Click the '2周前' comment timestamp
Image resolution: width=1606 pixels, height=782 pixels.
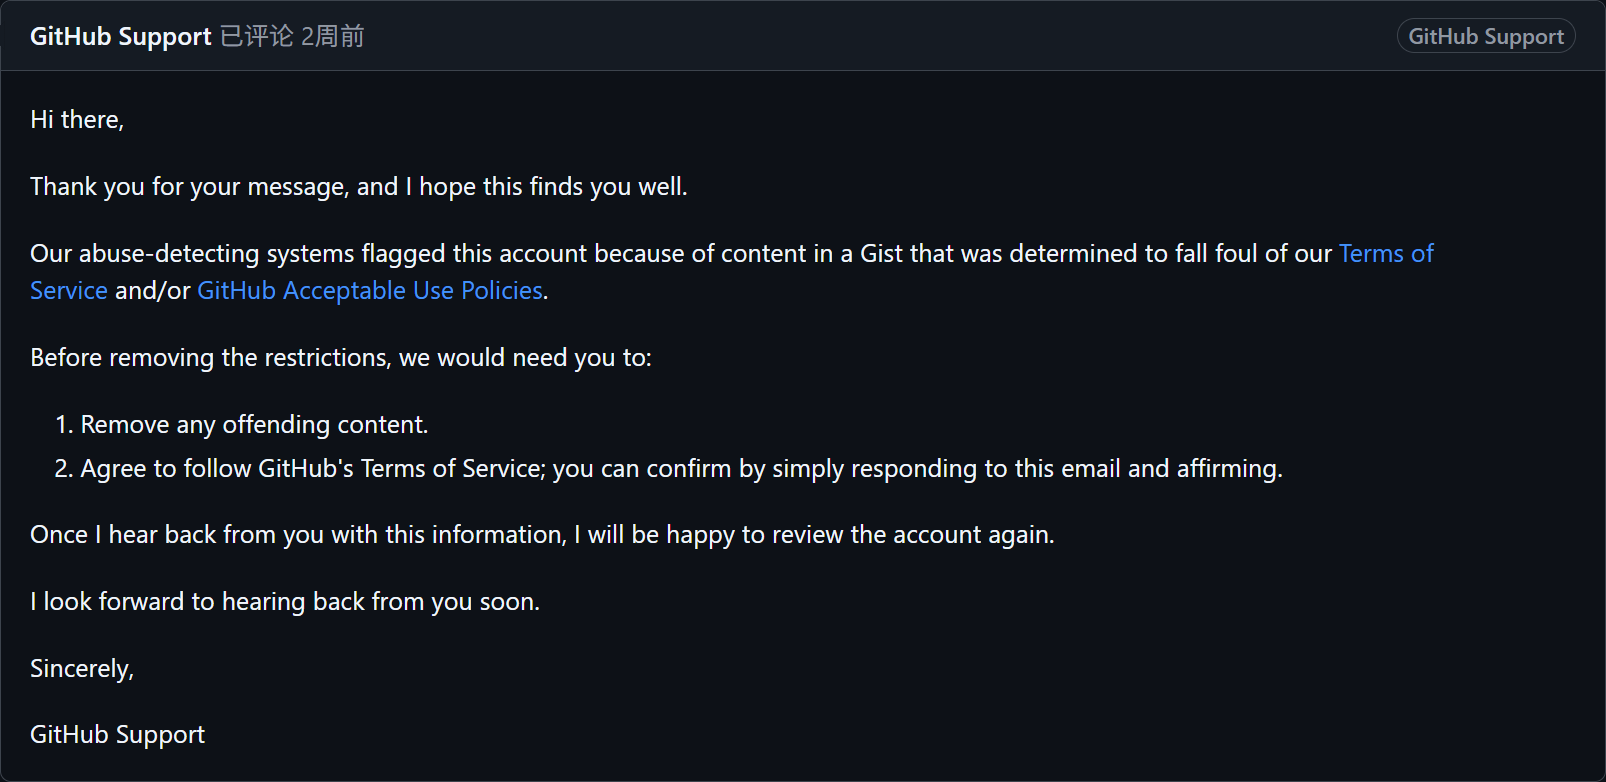(x=333, y=36)
